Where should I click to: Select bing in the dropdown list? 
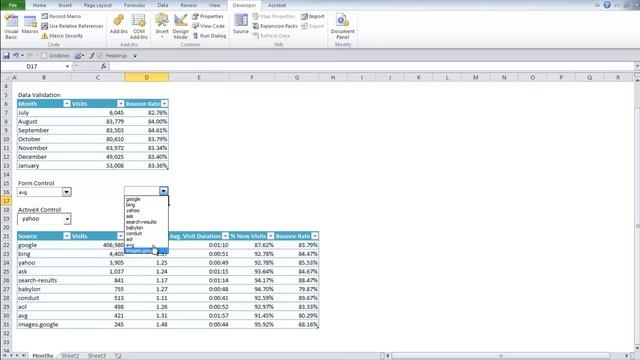(x=131, y=205)
